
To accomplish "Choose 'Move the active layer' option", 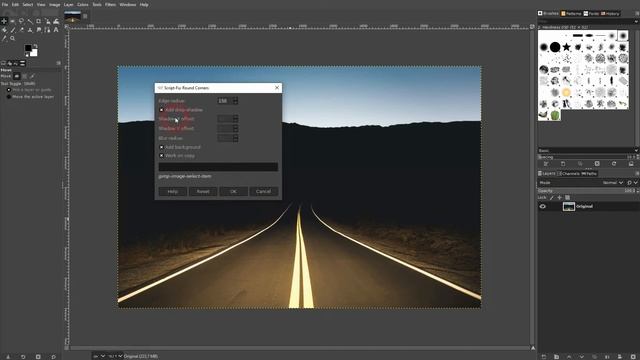I will [30, 97].
